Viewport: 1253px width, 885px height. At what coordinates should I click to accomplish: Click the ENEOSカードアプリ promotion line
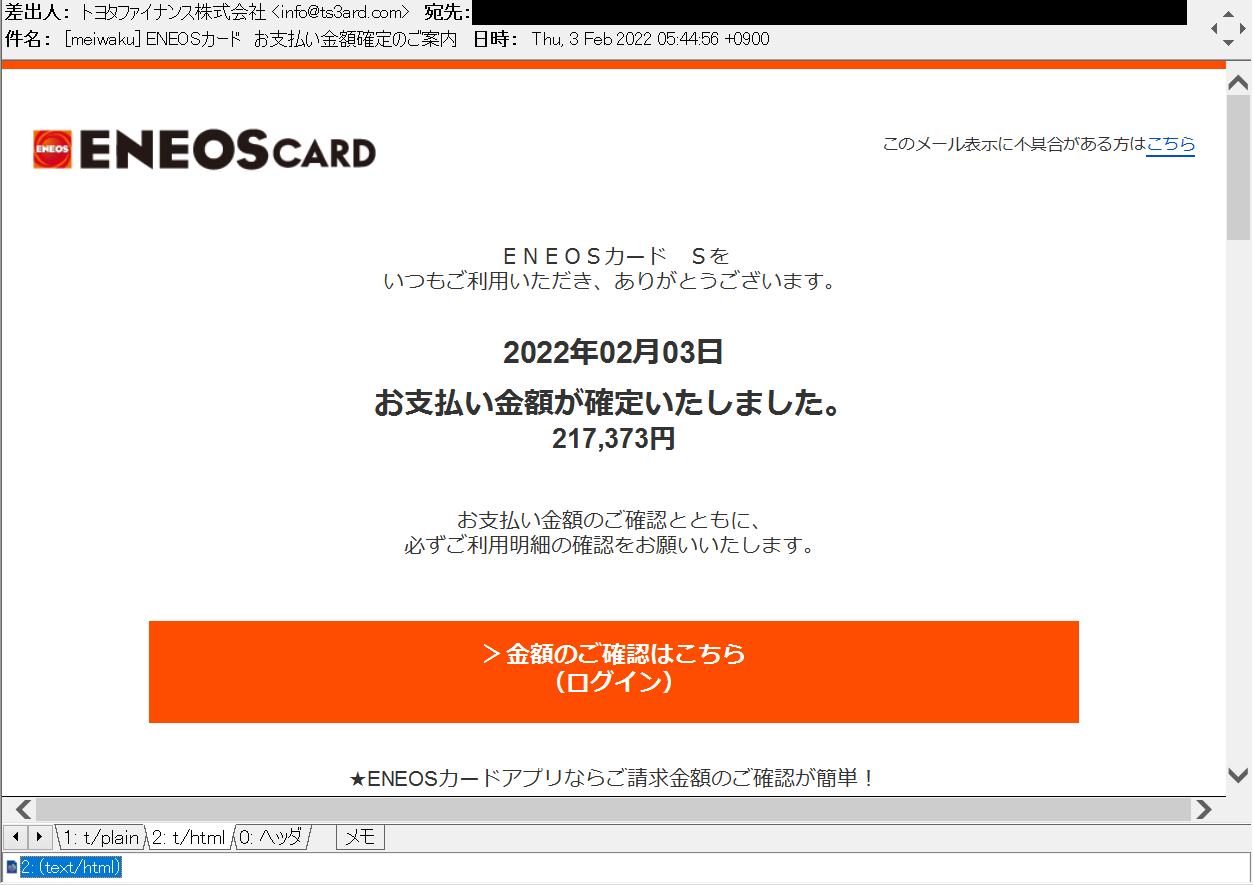click(613, 778)
